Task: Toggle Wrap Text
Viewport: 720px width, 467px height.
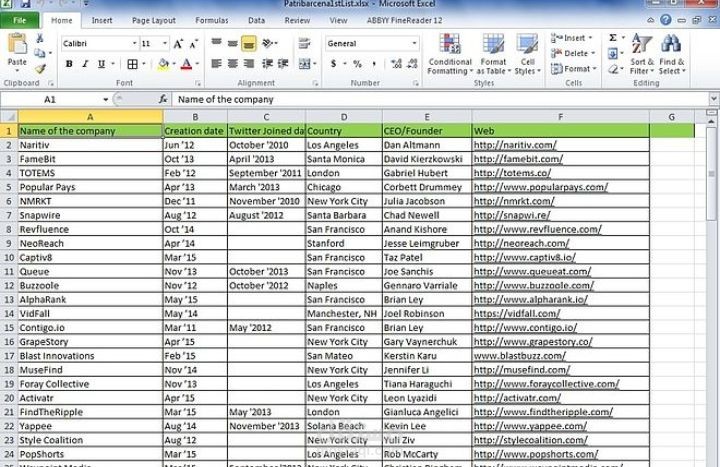Action: click(304, 43)
